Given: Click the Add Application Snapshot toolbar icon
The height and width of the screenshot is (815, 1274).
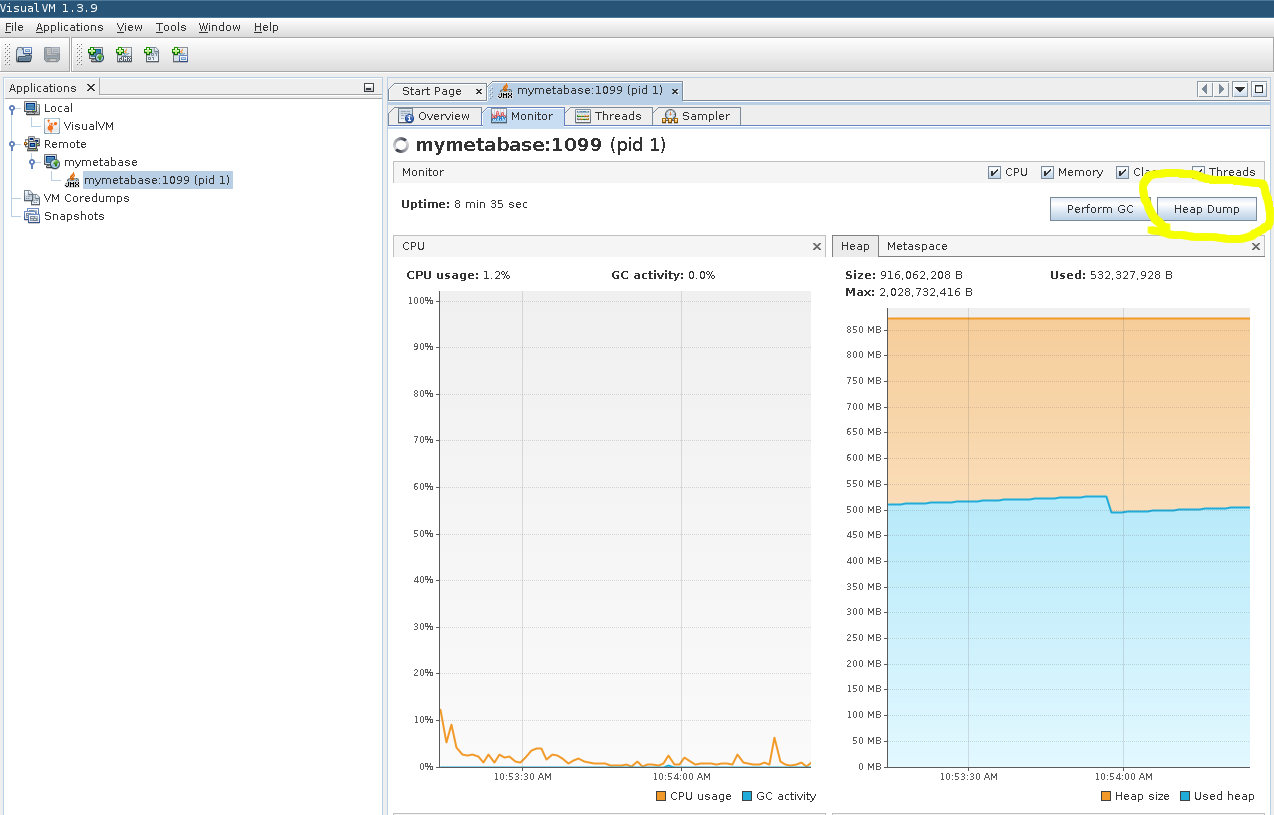Looking at the screenshot, I should tap(180, 55).
